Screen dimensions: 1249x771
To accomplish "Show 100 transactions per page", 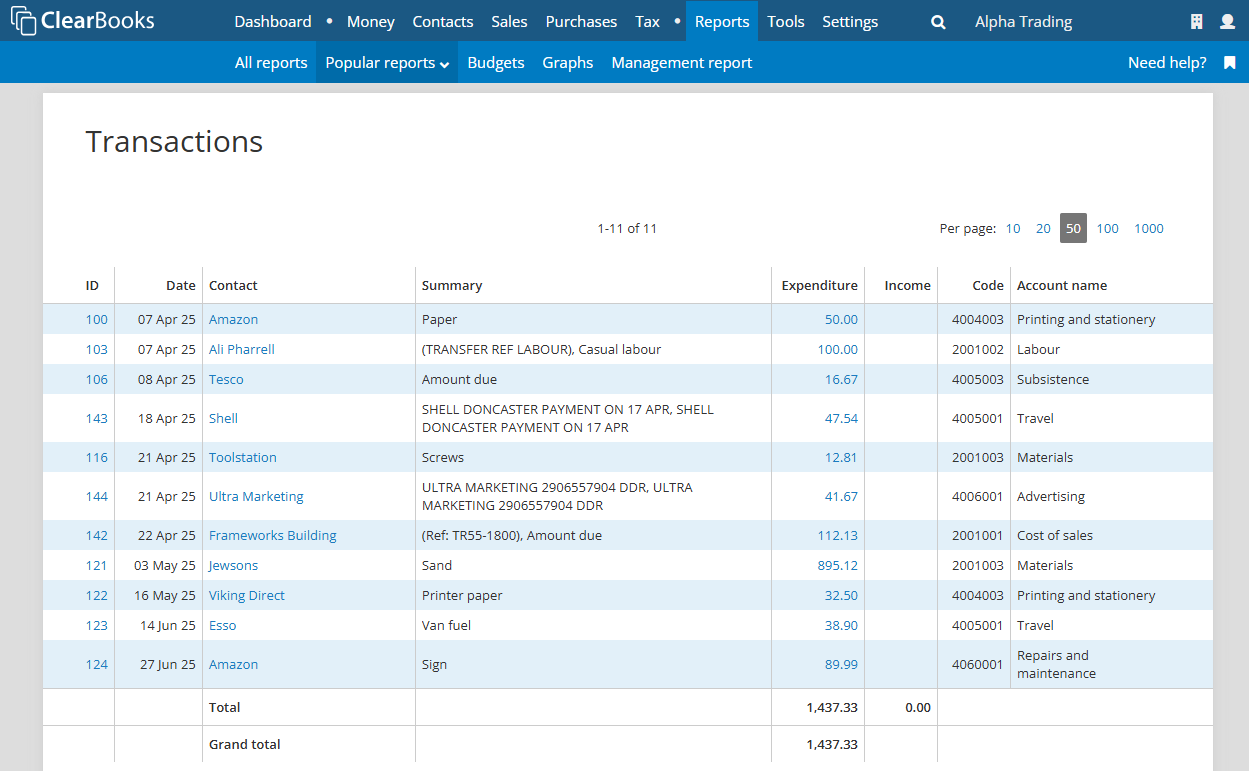I will tap(1107, 229).
